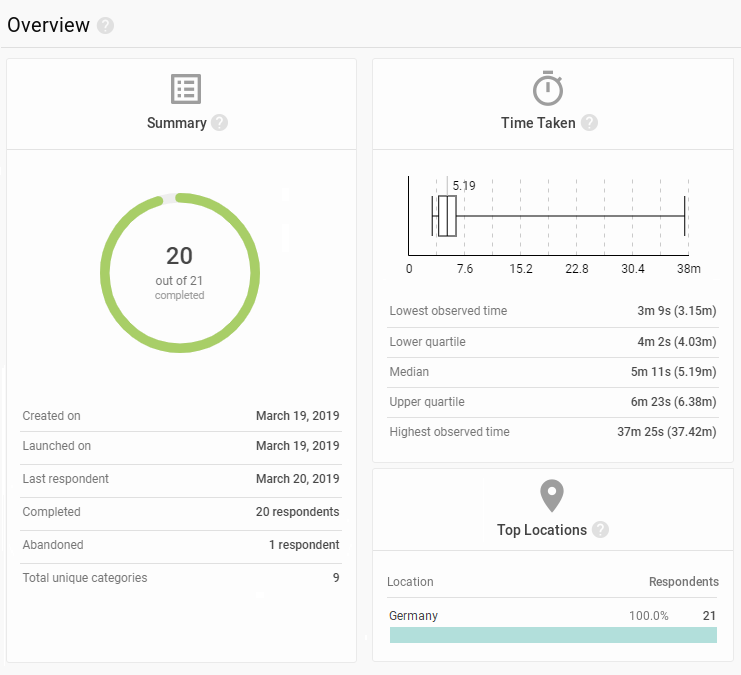The height and width of the screenshot is (675, 741).
Task: Click the '7.6' axis label
Action: point(465,269)
